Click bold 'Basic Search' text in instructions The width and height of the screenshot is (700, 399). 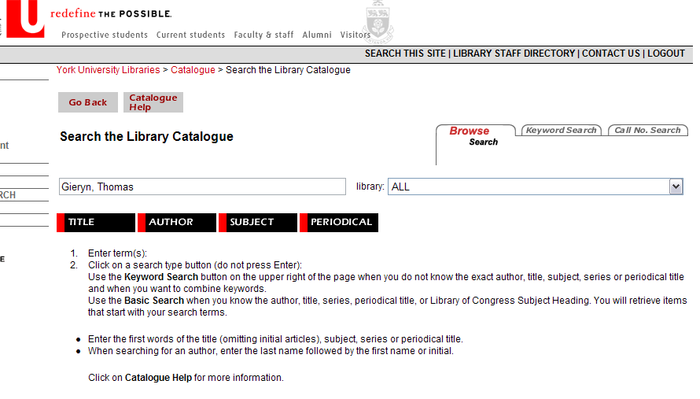pyautogui.click(x=154, y=300)
